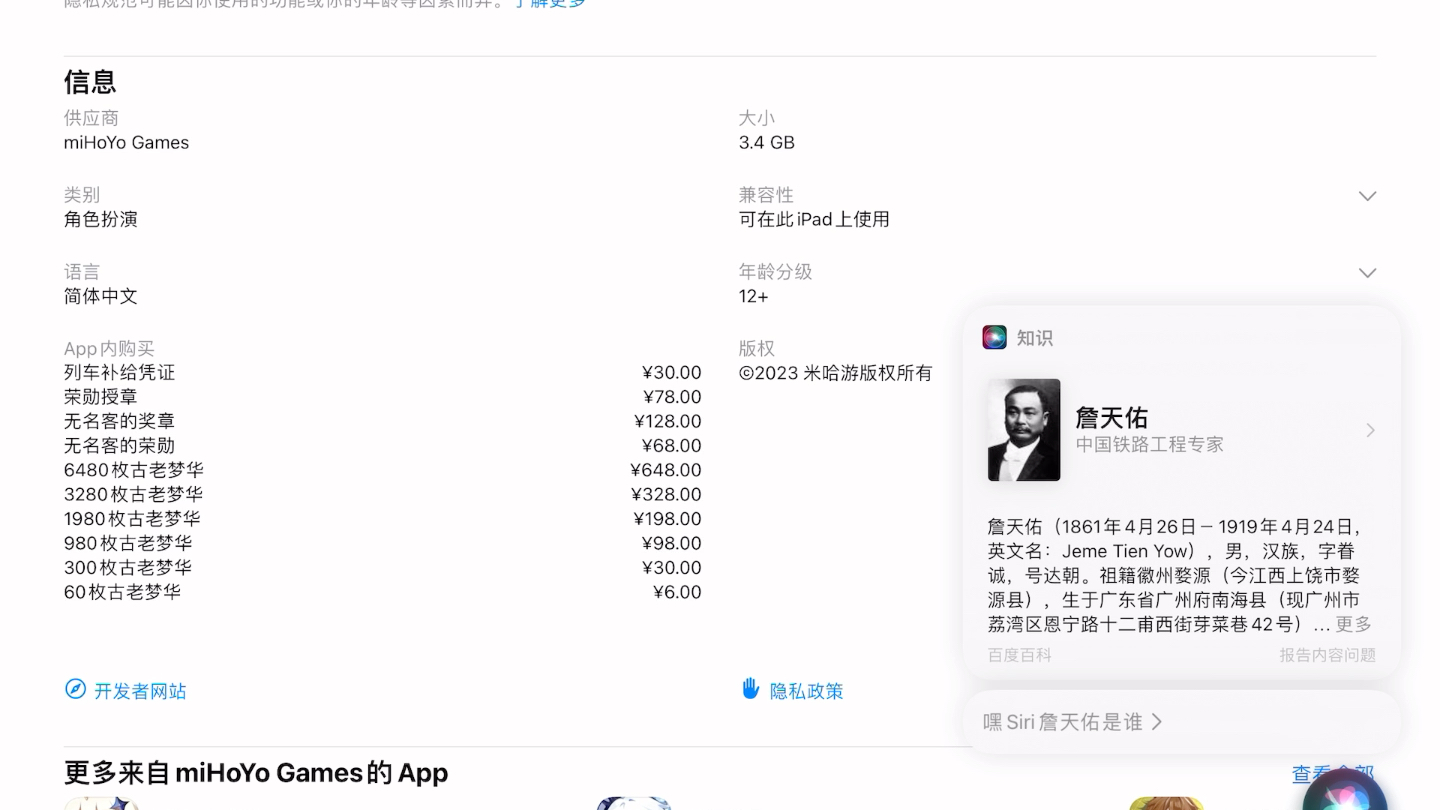Select the 无名客的奖章 purchase row
Viewport: 1440px width, 810px height.
[383, 421]
